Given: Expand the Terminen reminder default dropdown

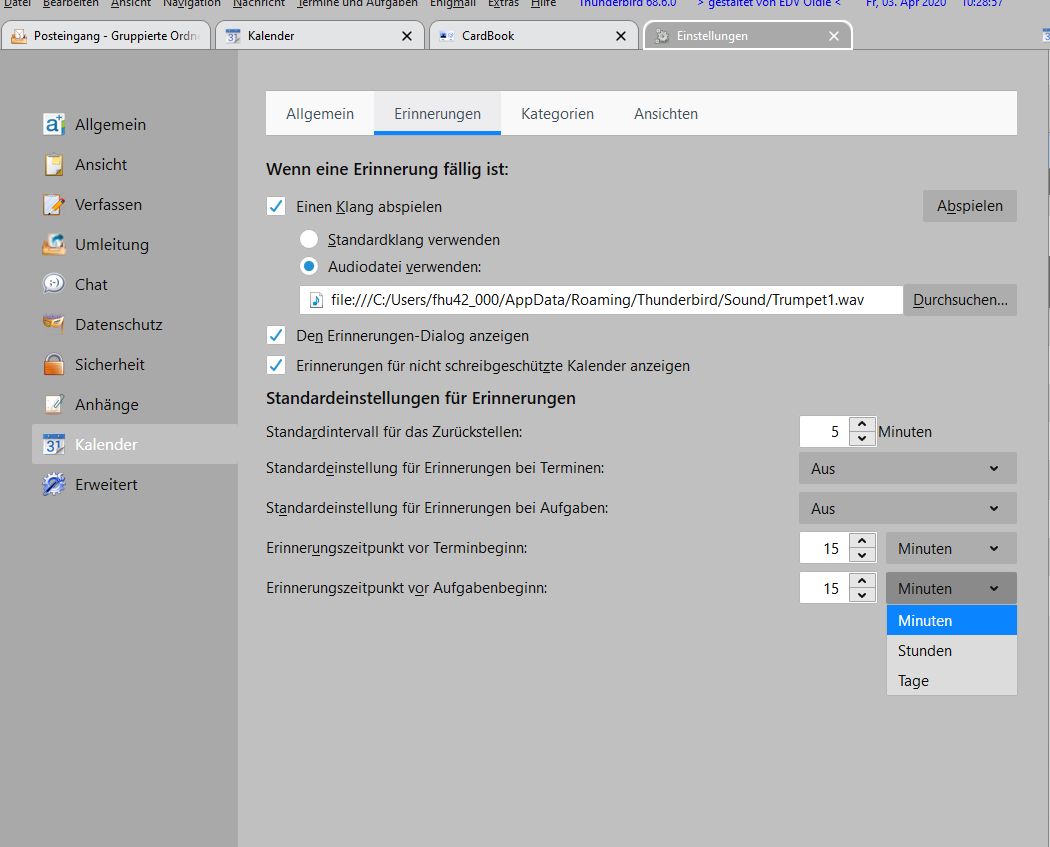Looking at the screenshot, I should click(907, 468).
